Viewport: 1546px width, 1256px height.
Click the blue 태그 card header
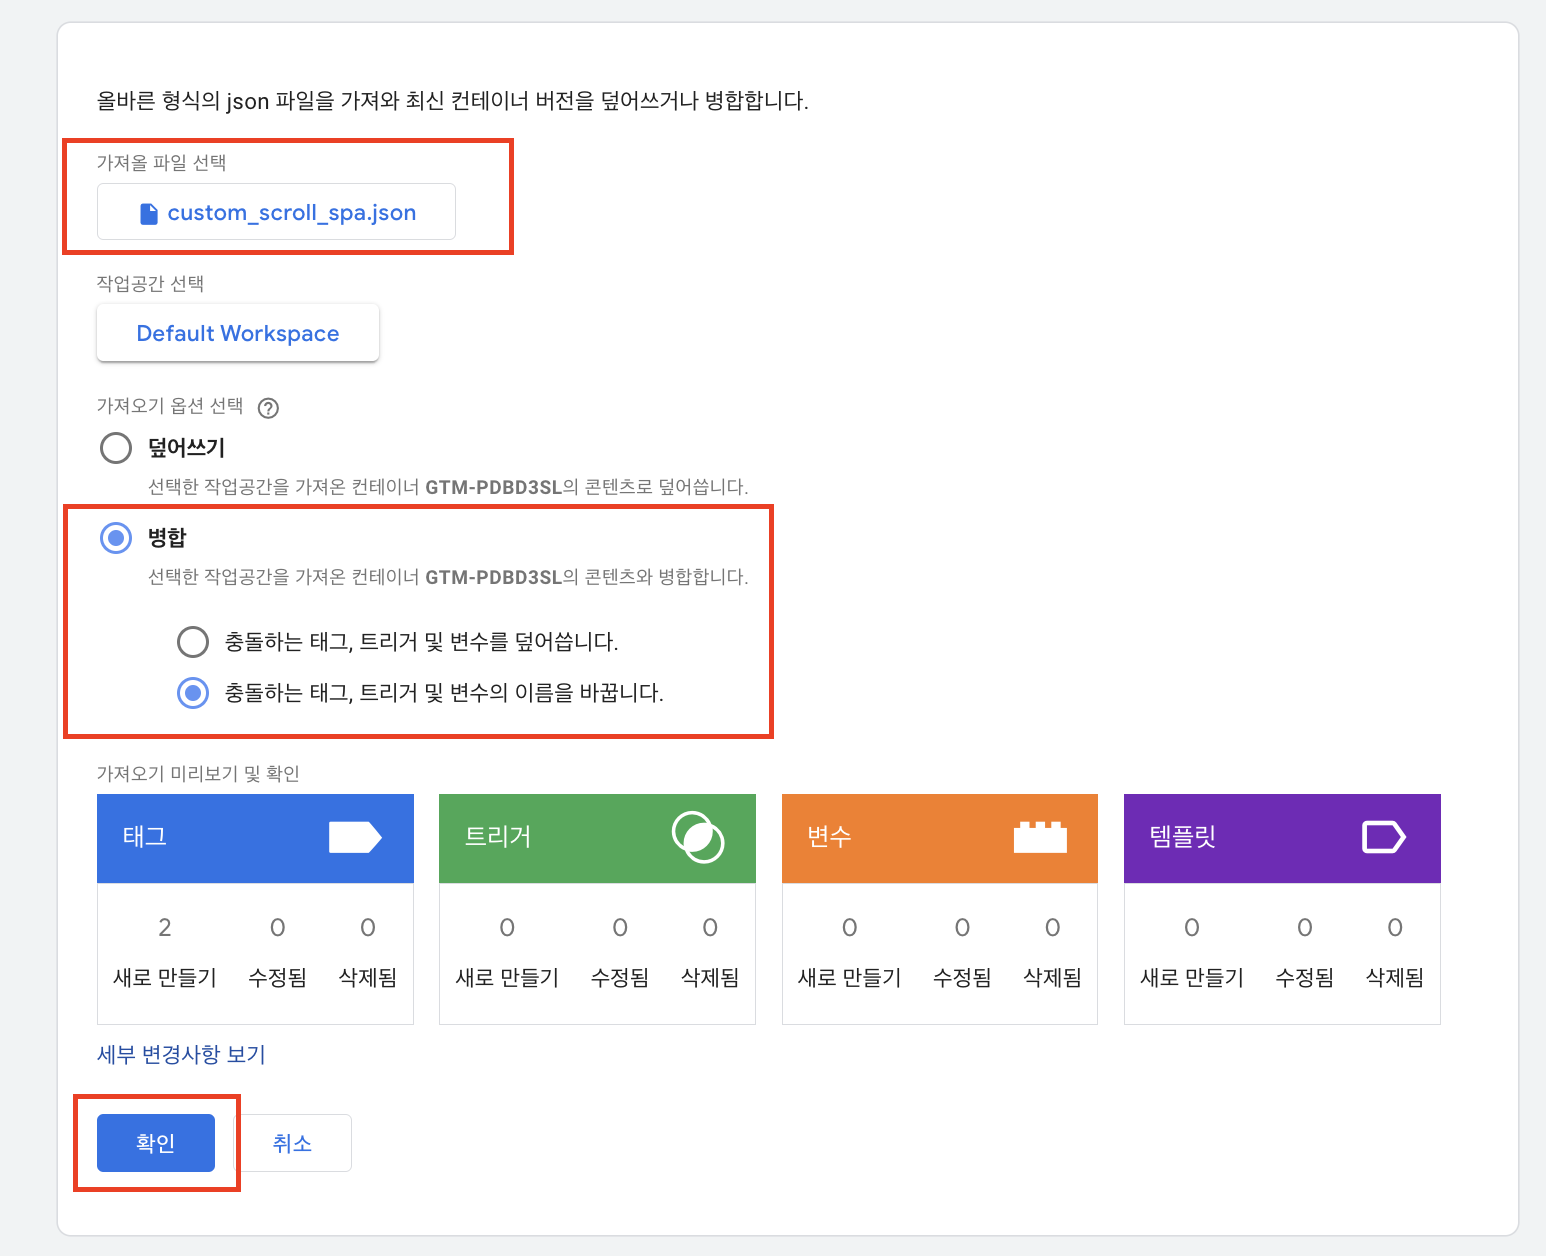coord(255,838)
